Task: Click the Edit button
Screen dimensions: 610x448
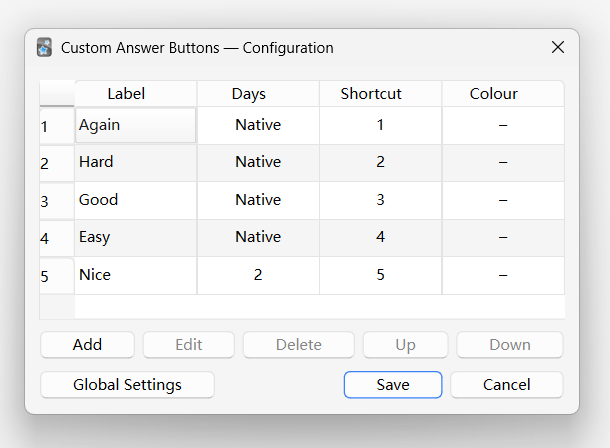Action: pyautogui.click(x=189, y=345)
